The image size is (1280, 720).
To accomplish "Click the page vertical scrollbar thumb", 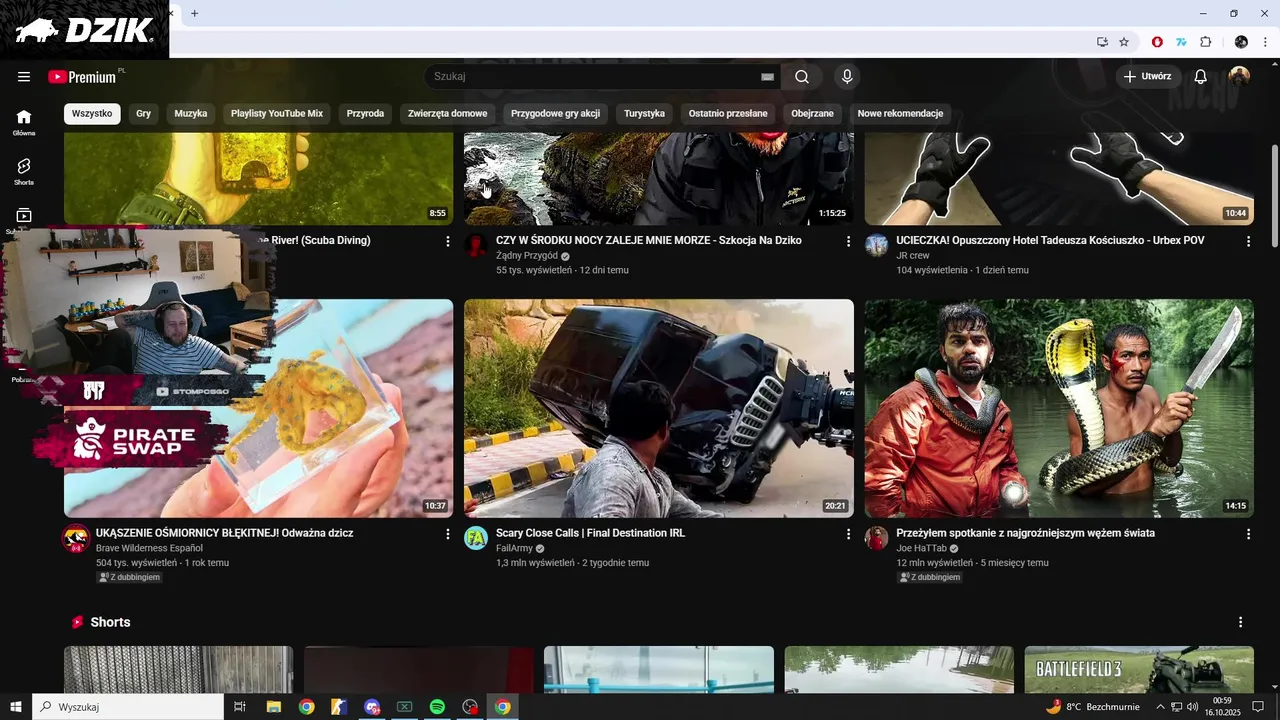I will 1274,196.
